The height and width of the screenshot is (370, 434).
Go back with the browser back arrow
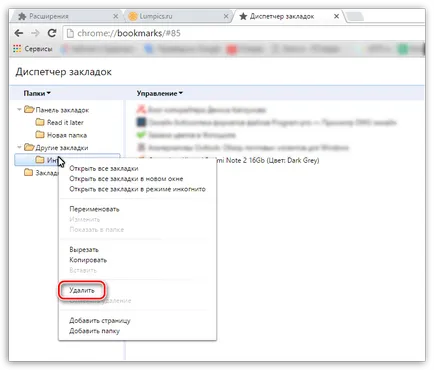(x=19, y=33)
